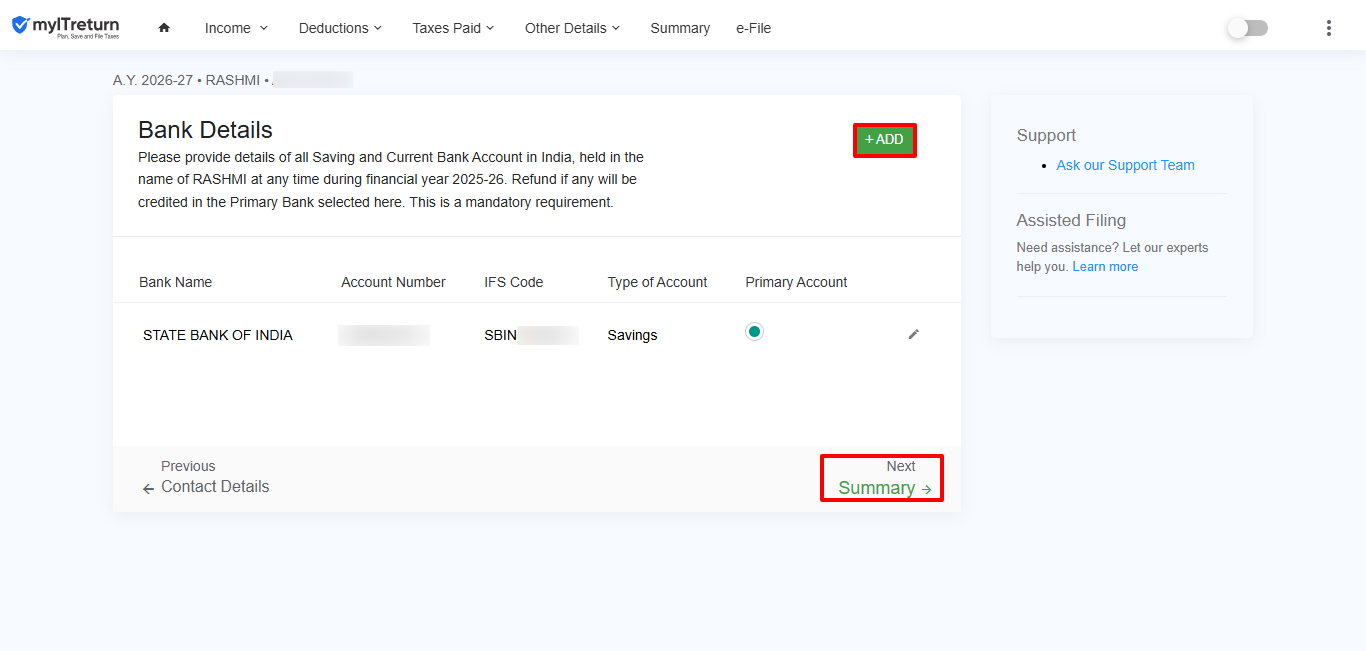
Task: Click the Bank Name column header
Action: click(x=176, y=282)
